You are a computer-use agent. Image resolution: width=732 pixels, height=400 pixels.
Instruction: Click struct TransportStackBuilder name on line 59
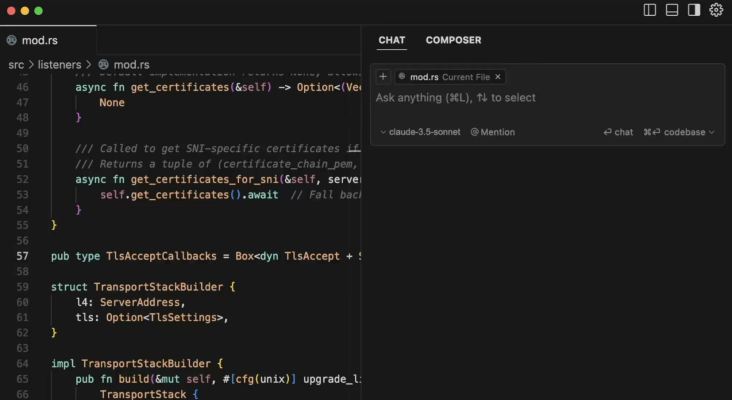(x=158, y=287)
